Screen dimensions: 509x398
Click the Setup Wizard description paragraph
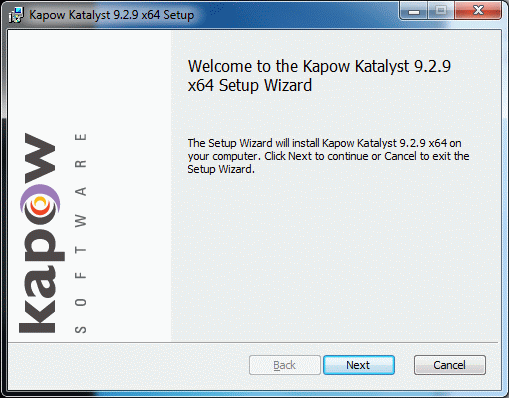328,156
